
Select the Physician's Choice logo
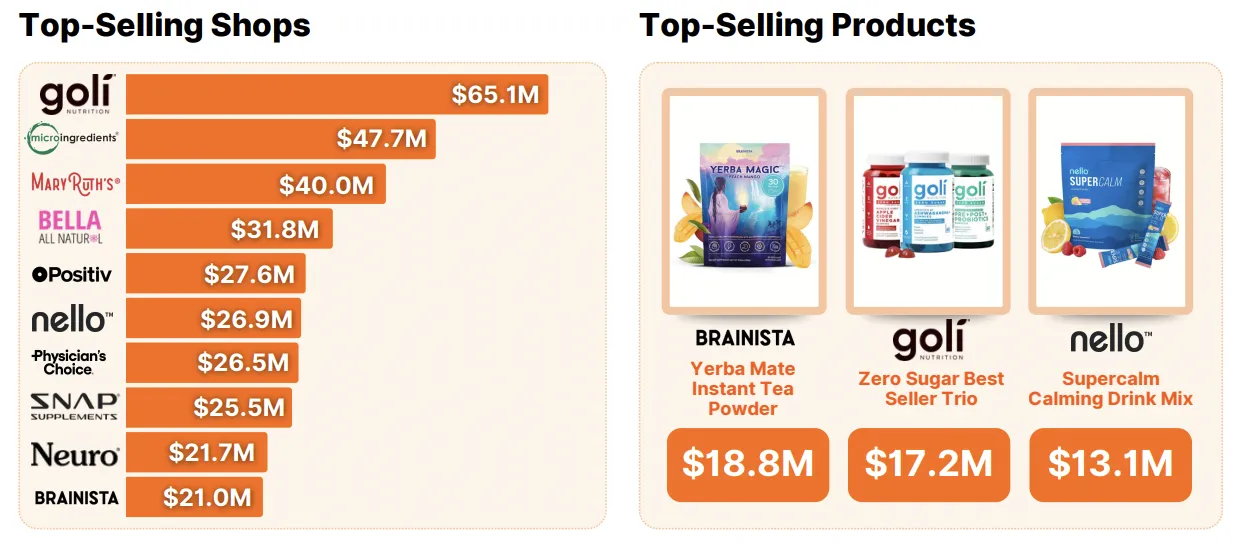(69, 362)
